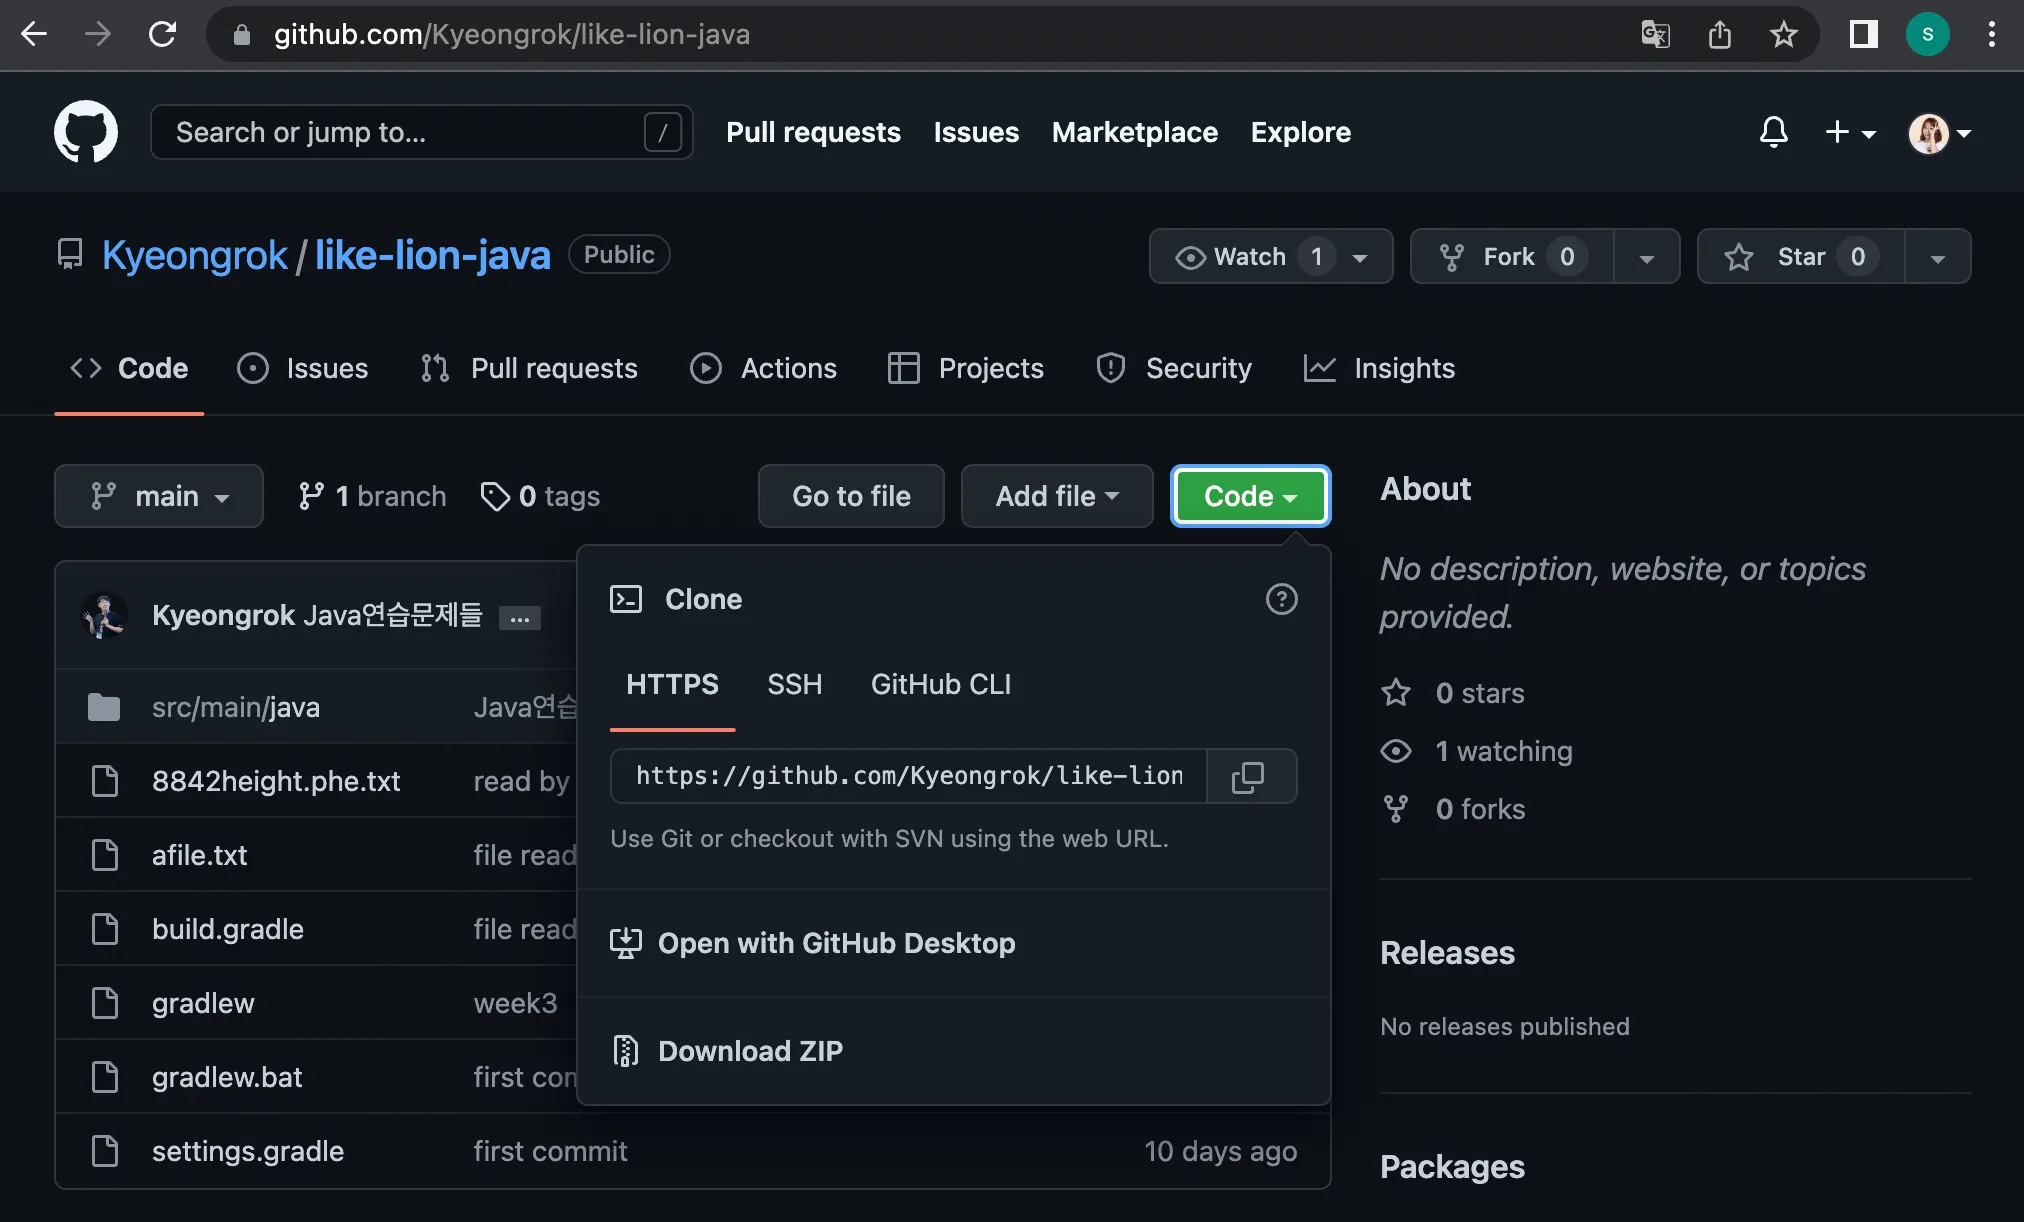Click the GitHub Octocat logo
This screenshot has height=1222, width=2024.
86,132
